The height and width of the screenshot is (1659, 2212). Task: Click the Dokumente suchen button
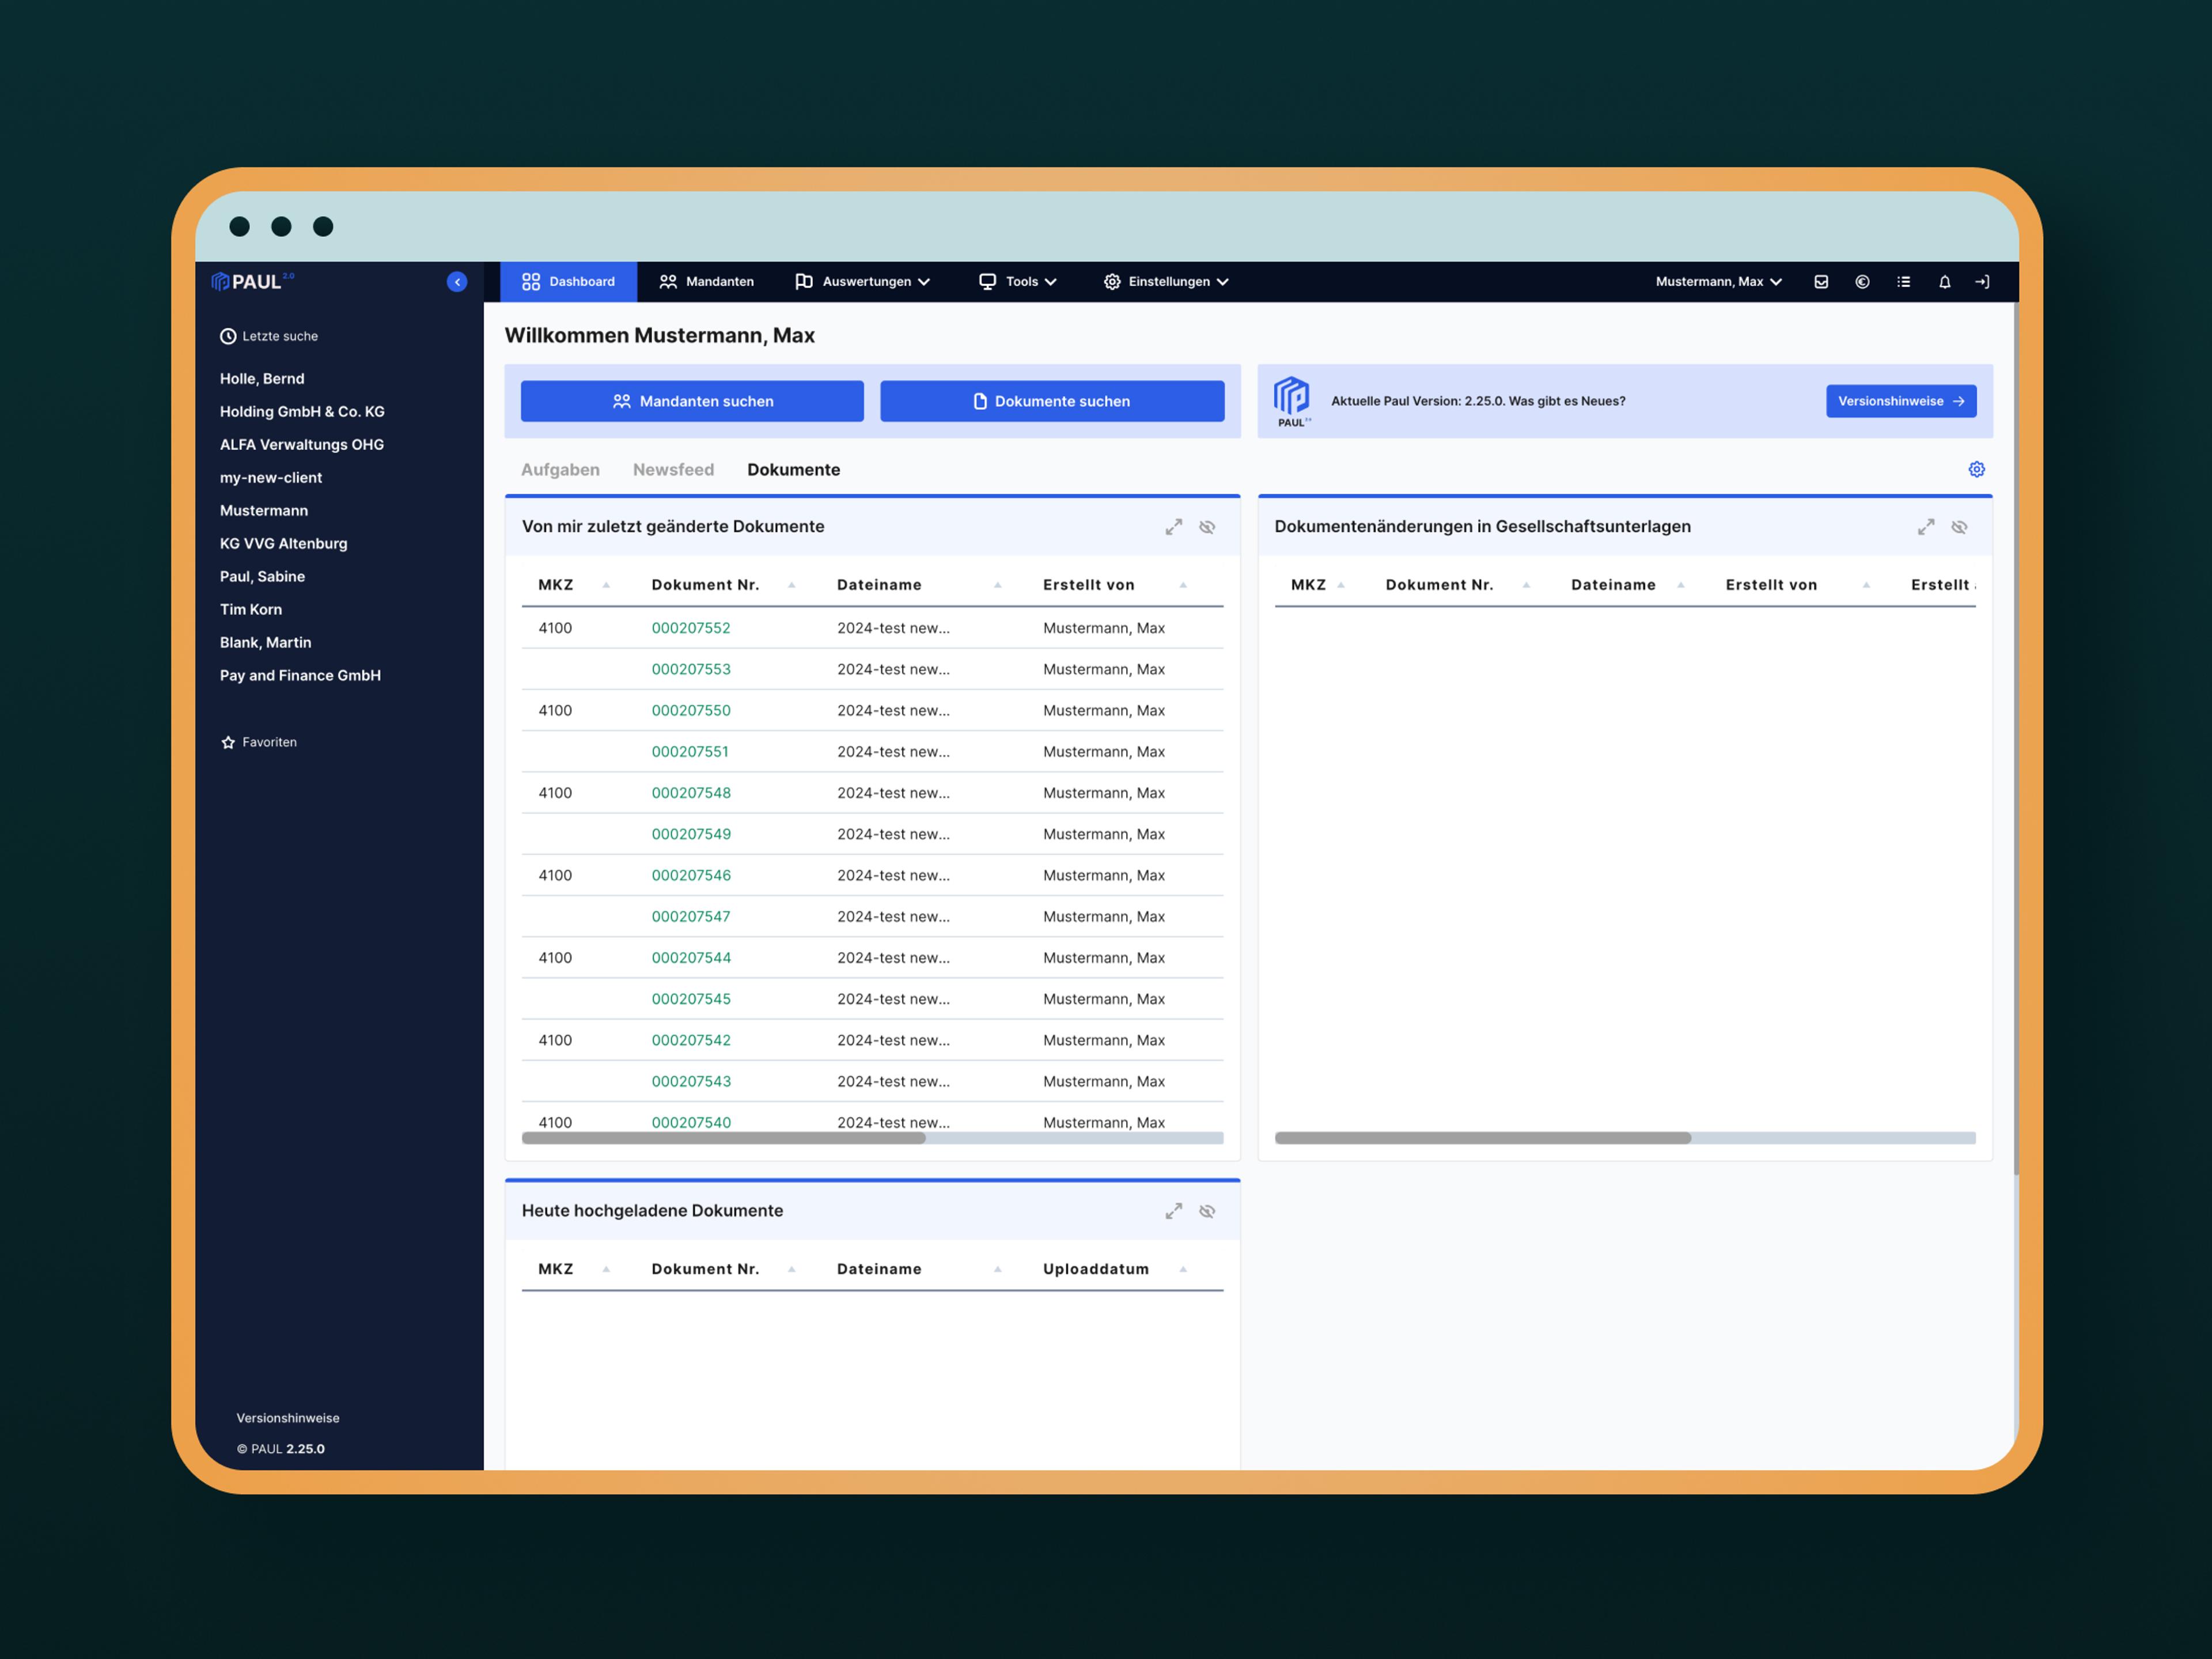click(x=1052, y=401)
